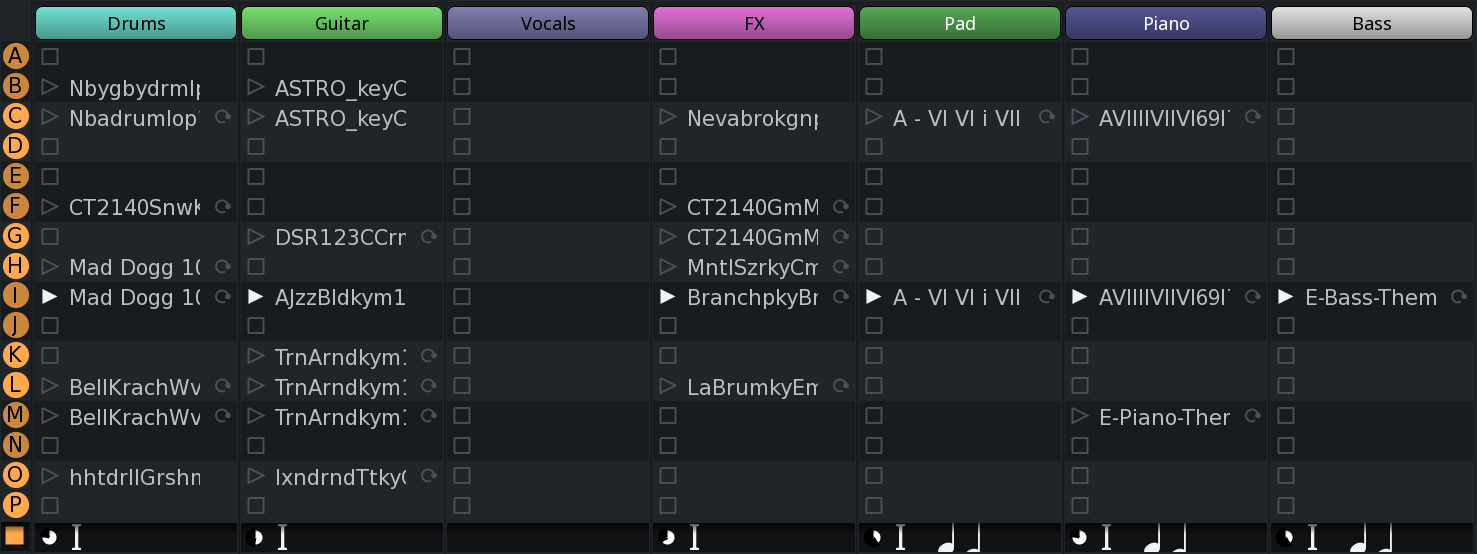Image resolution: width=1477 pixels, height=554 pixels.
Task: Click the empty Pad slot in row F
Action: click(874, 207)
